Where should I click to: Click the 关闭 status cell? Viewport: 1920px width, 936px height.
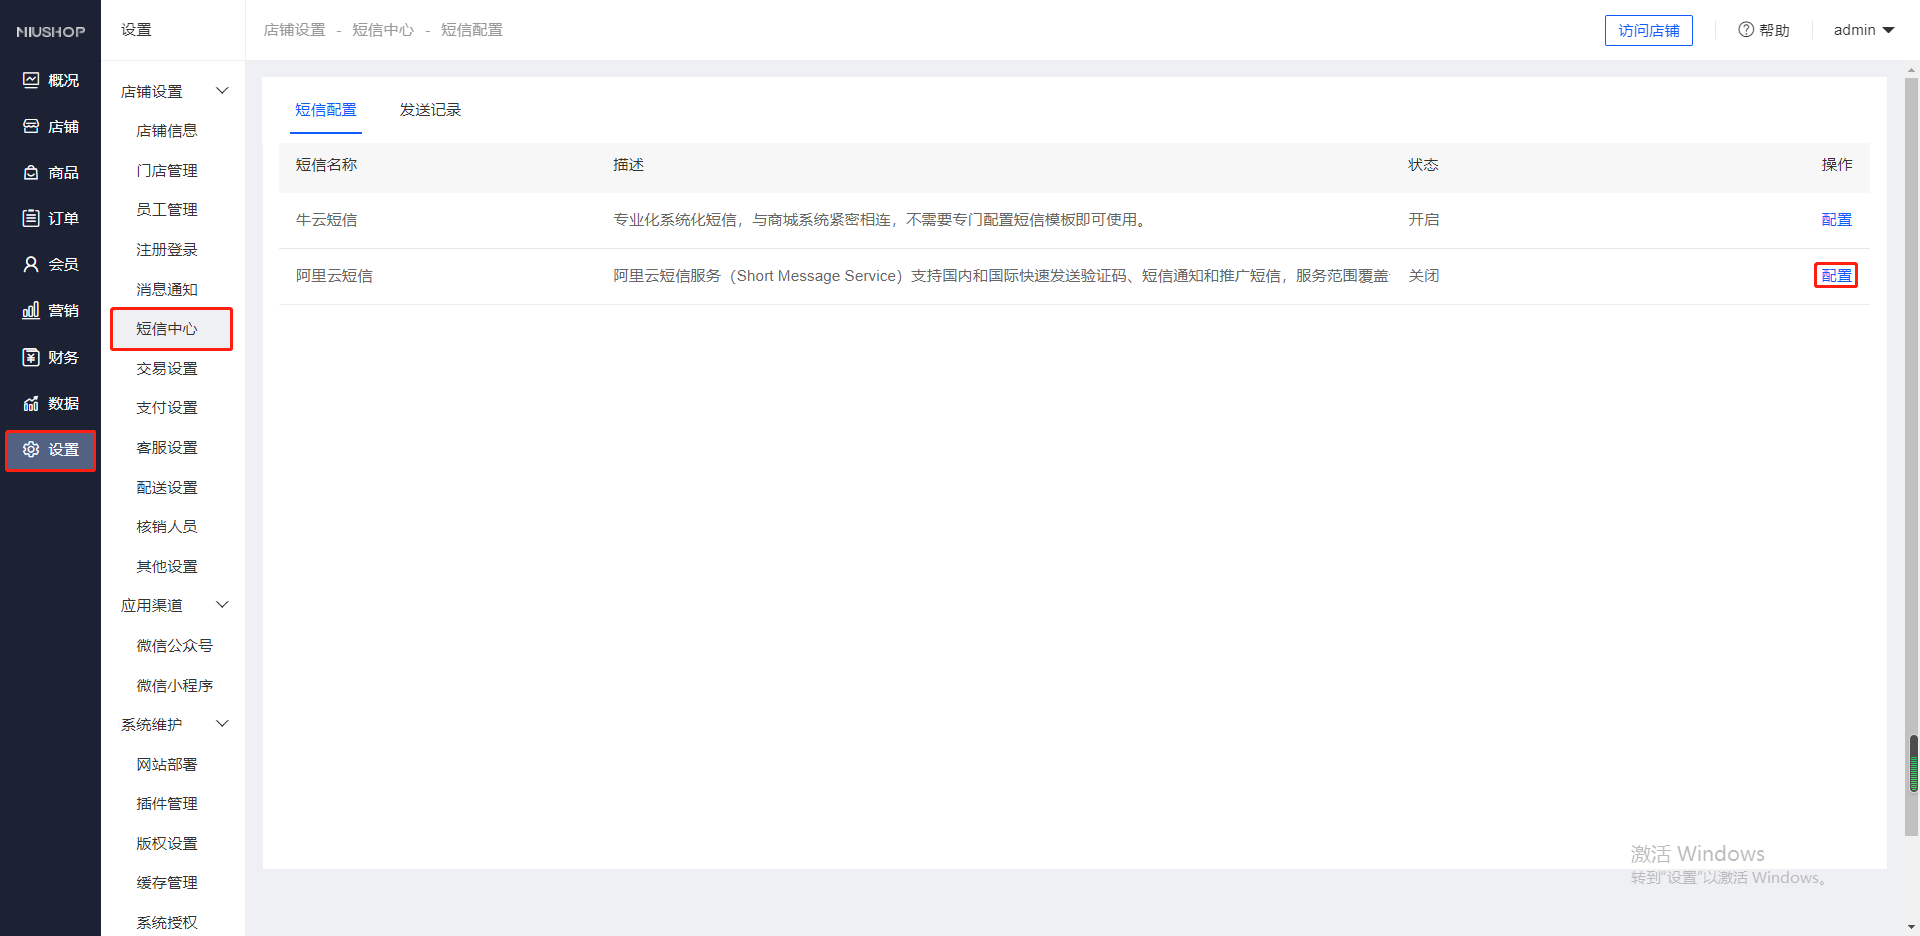click(1424, 276)
